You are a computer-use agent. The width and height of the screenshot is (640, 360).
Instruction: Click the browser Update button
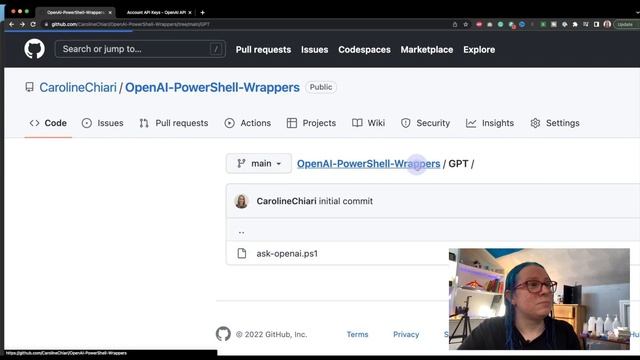(625, 24)
